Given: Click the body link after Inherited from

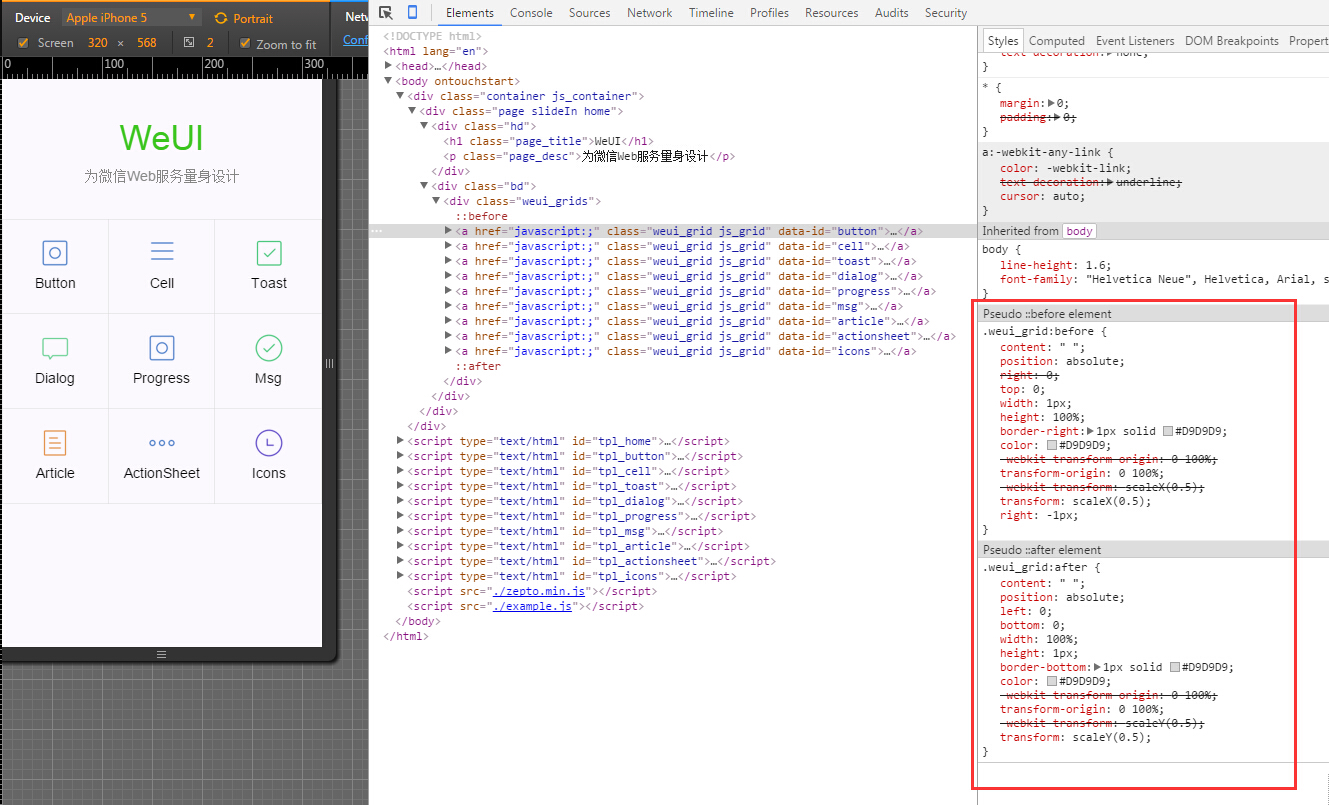Looking at the screenshot, I should point(1079,231).
